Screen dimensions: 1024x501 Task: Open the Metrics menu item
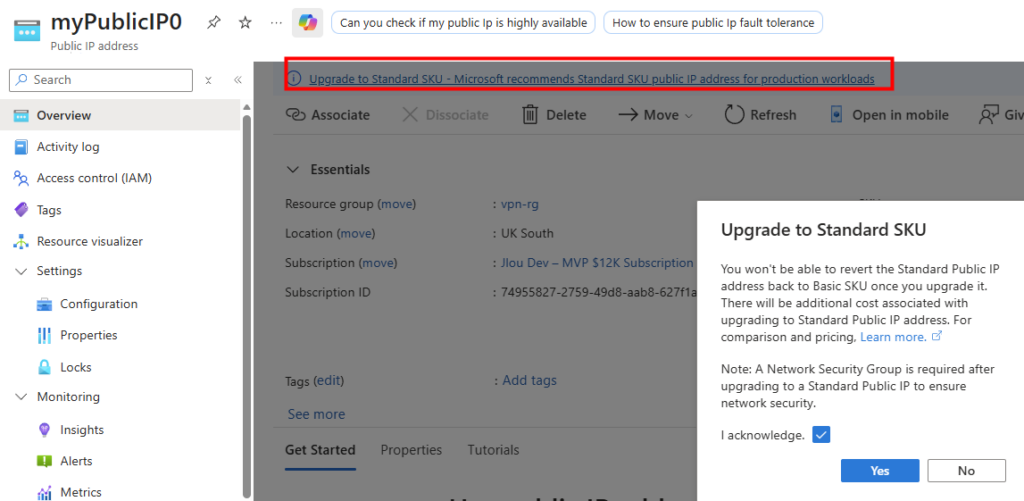(x=120, y=492)
